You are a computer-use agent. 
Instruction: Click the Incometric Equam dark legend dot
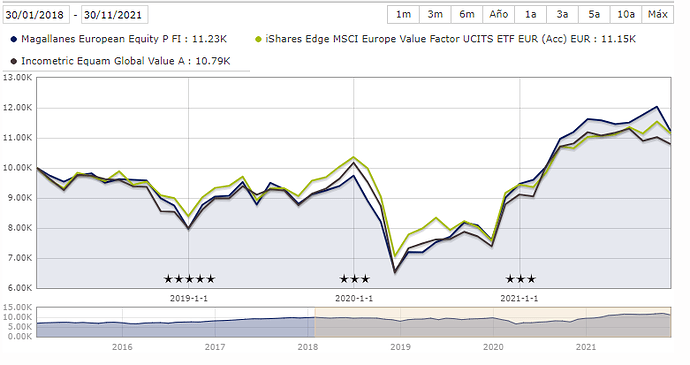14,61
